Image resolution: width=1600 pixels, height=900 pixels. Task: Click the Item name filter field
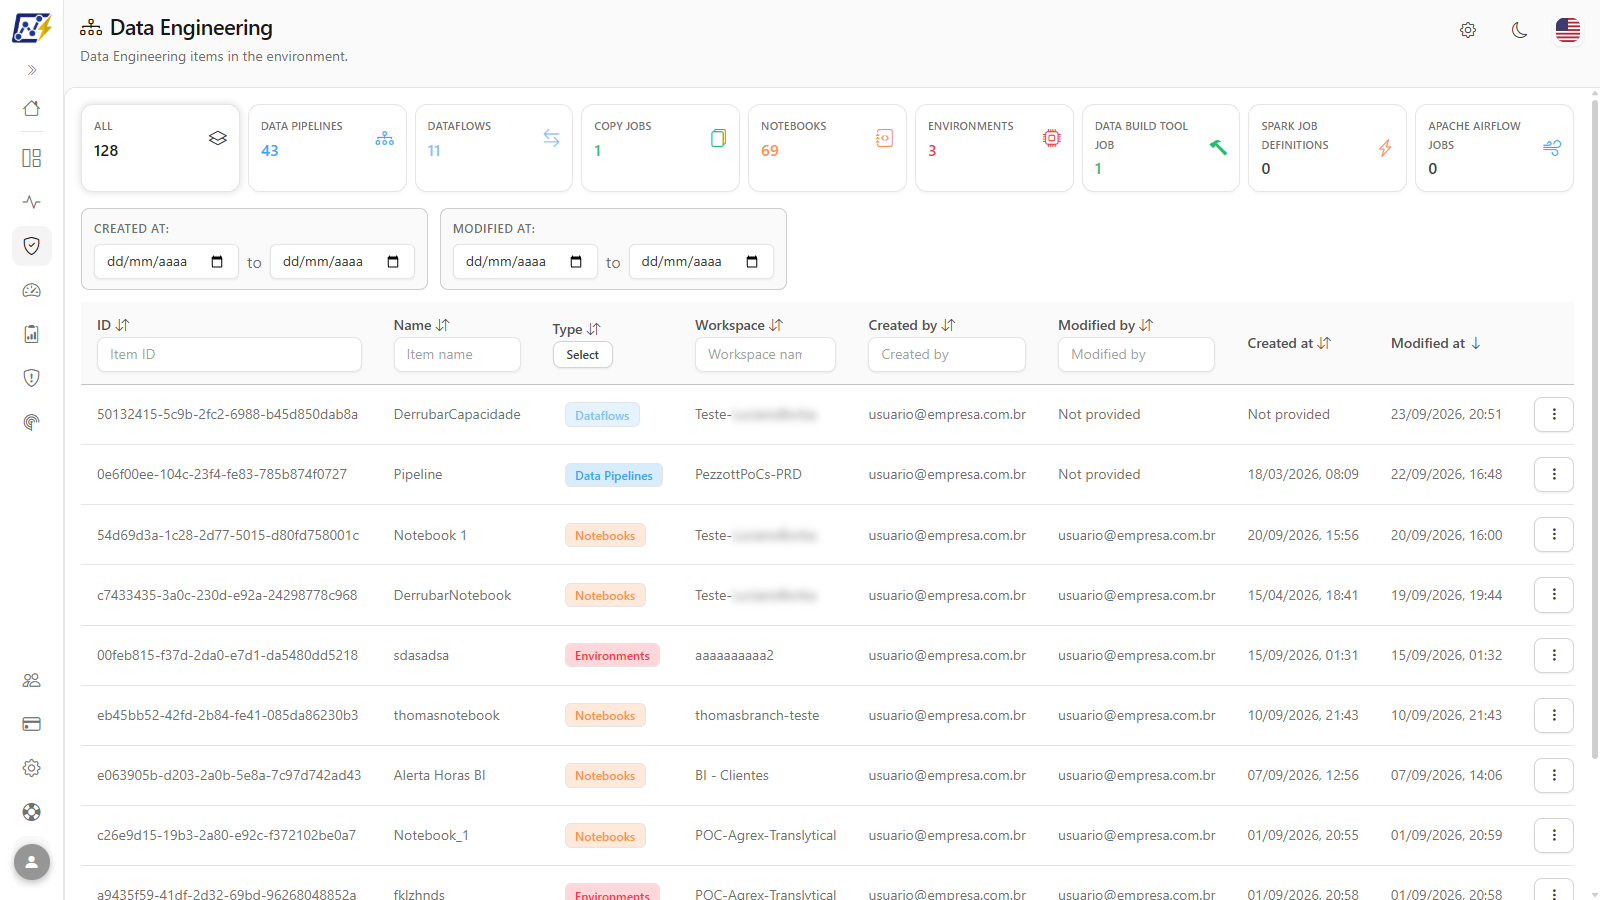point(457,355)
